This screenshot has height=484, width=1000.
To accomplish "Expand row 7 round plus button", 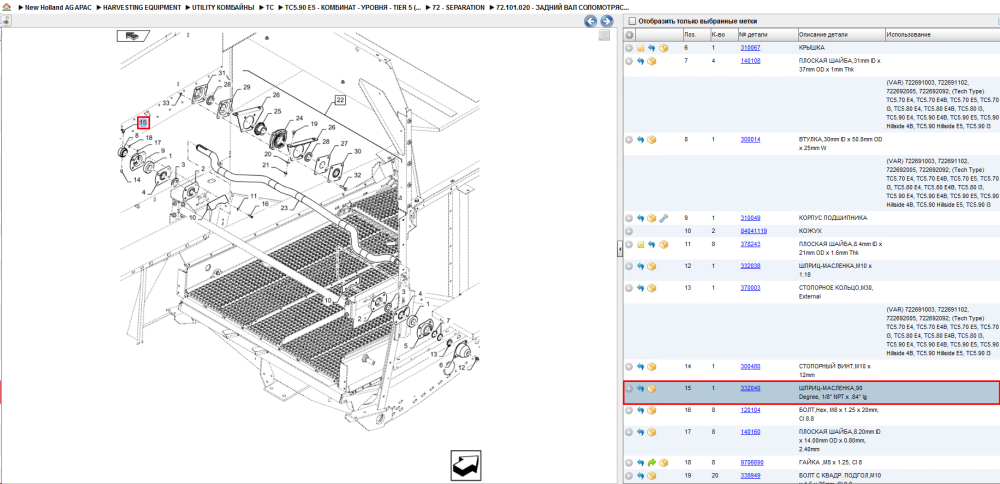I will click(629, 61).
